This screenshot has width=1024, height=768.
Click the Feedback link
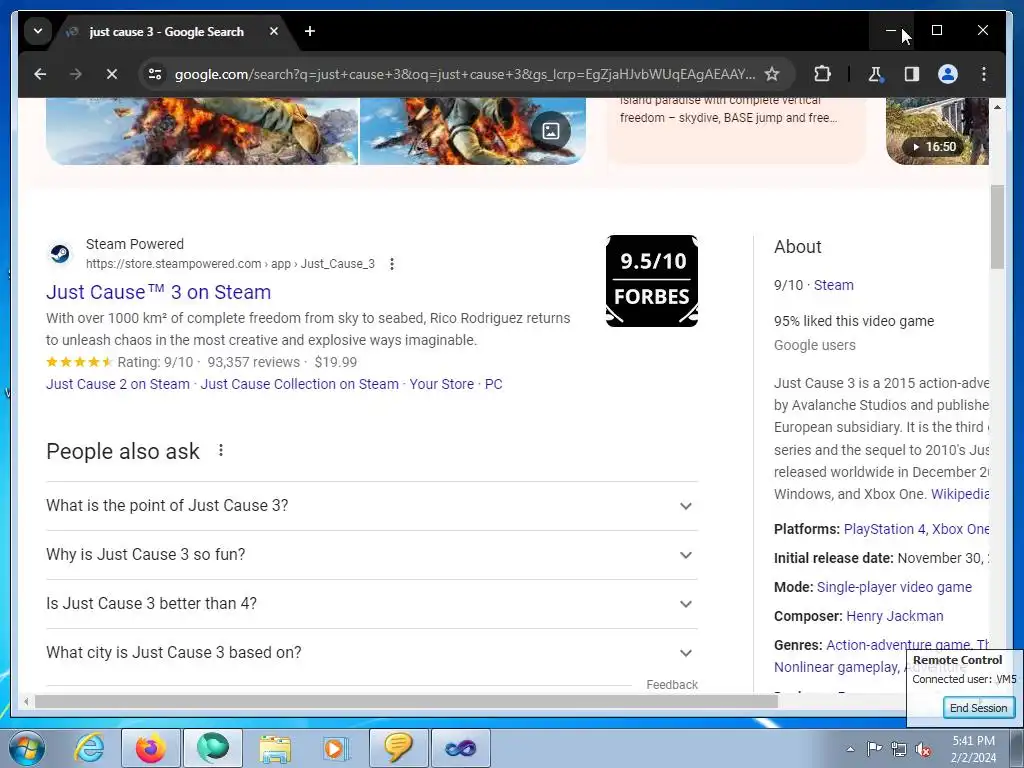point(672,684)
